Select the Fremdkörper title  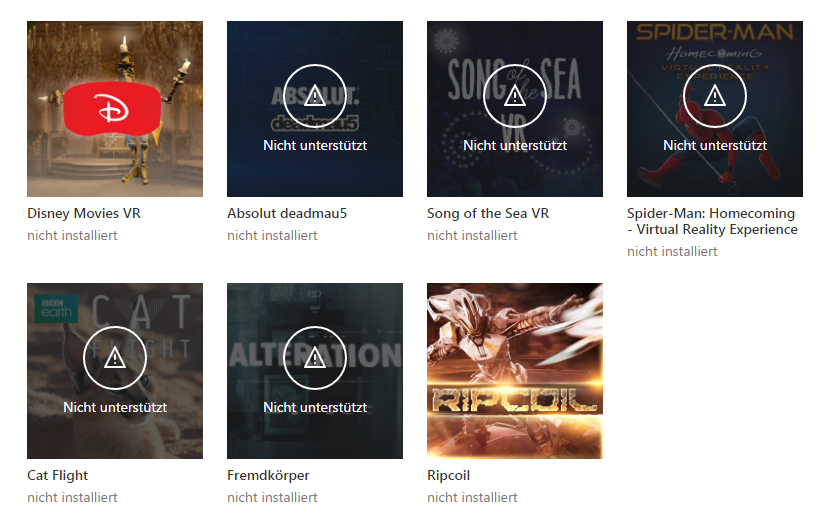click(x=268, y=475)
